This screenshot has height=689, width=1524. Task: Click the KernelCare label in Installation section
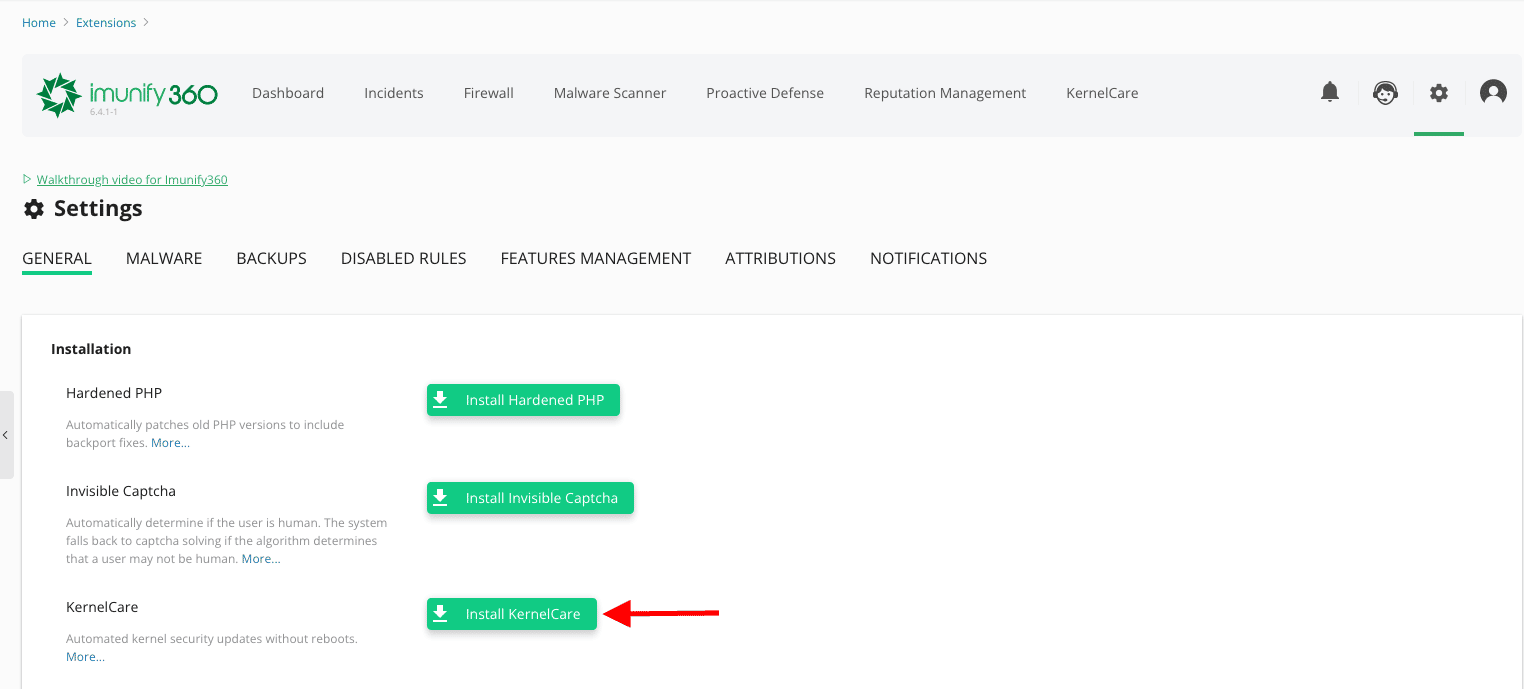pos(102,607)
